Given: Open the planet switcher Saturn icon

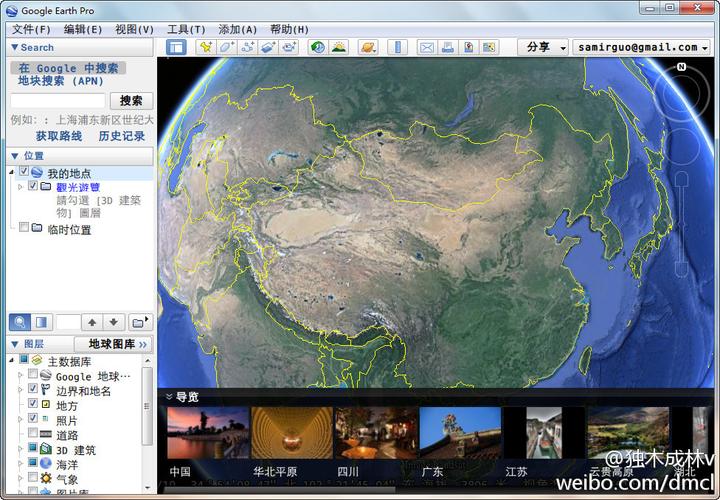Looking at the screenshot, I should 368,47.
